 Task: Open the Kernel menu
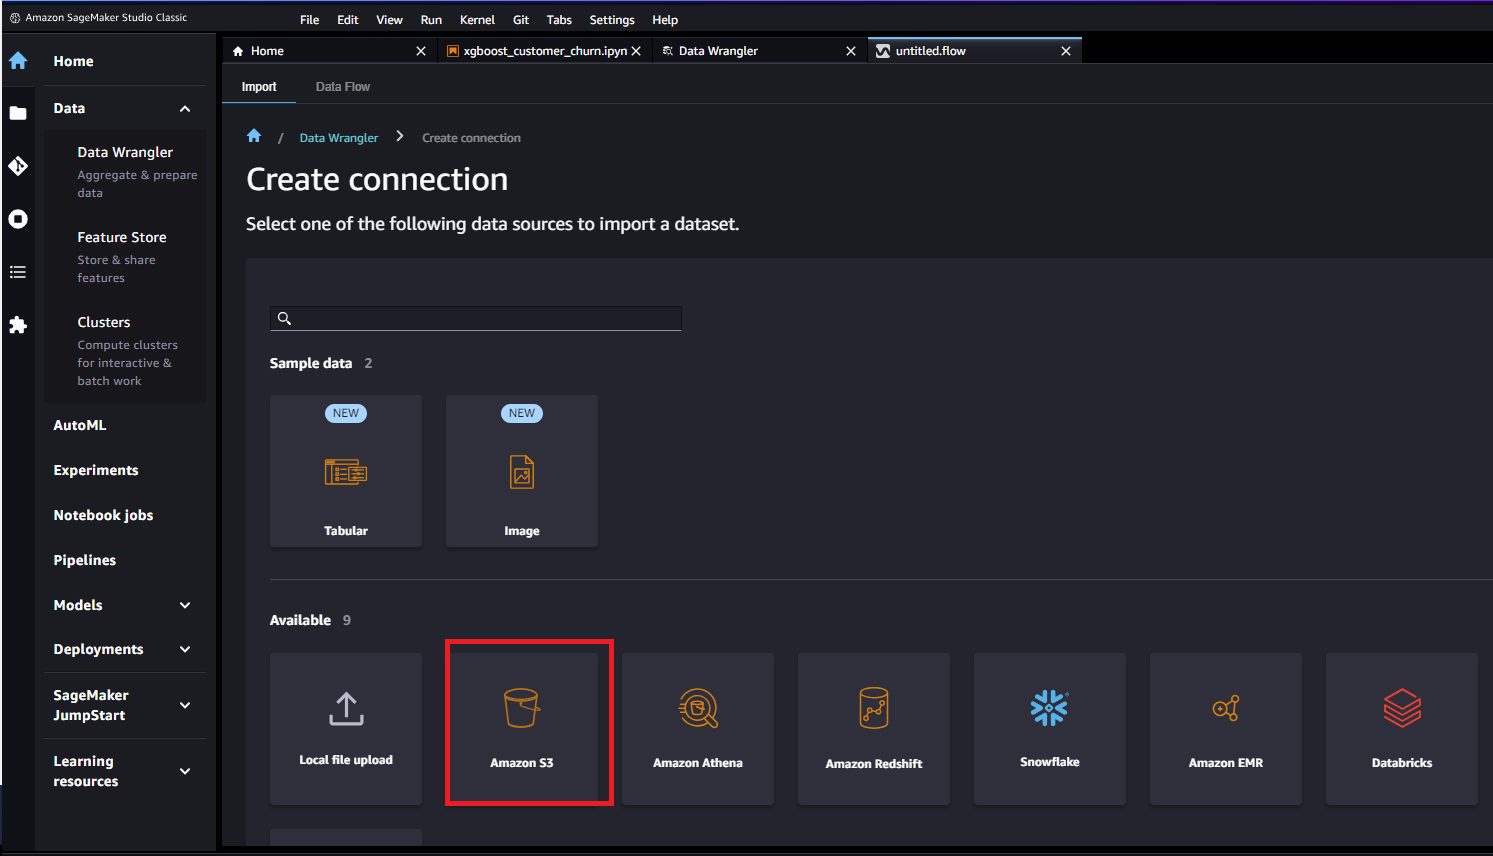[x=477, y=20]
